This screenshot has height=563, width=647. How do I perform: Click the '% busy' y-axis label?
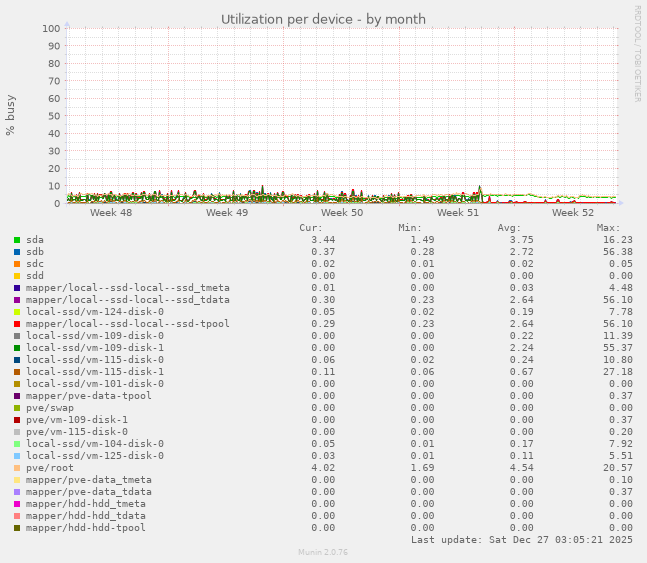click(10, 115)
